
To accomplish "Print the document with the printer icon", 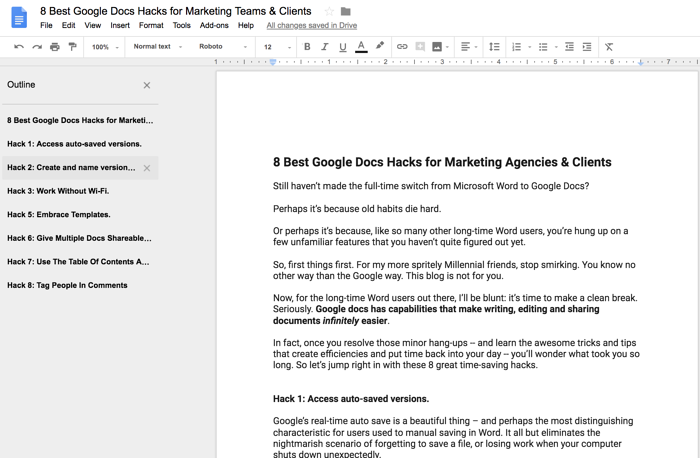I will pyautogui.click(x=54, y=46).
